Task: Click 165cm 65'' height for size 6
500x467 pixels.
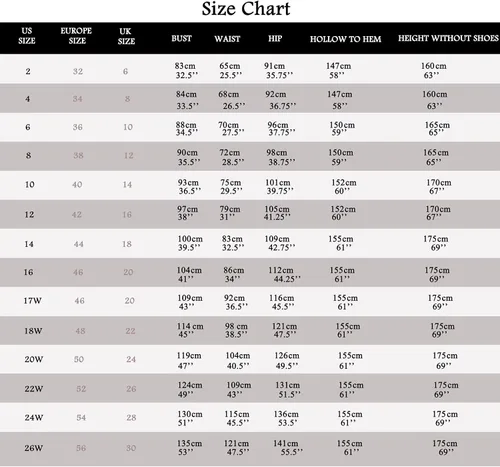Action: point(437,129)
